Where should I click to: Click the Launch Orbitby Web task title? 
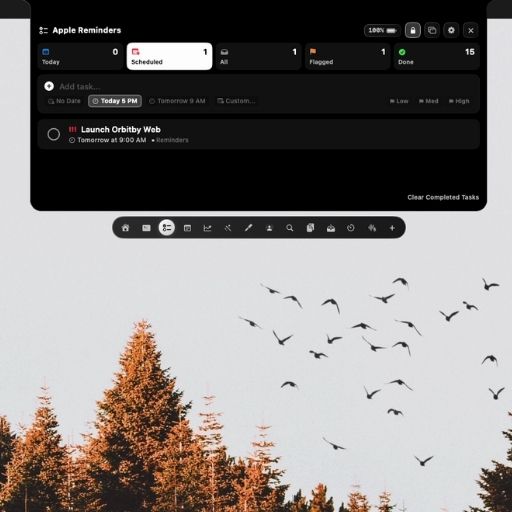121,129
